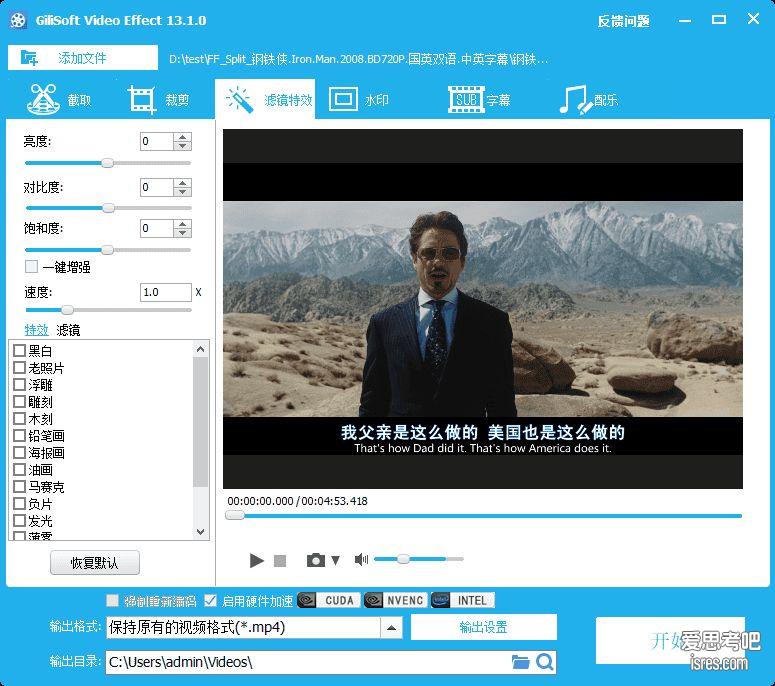Click the brightness value field
Screen dimensions: 775x686
(157, 141)
